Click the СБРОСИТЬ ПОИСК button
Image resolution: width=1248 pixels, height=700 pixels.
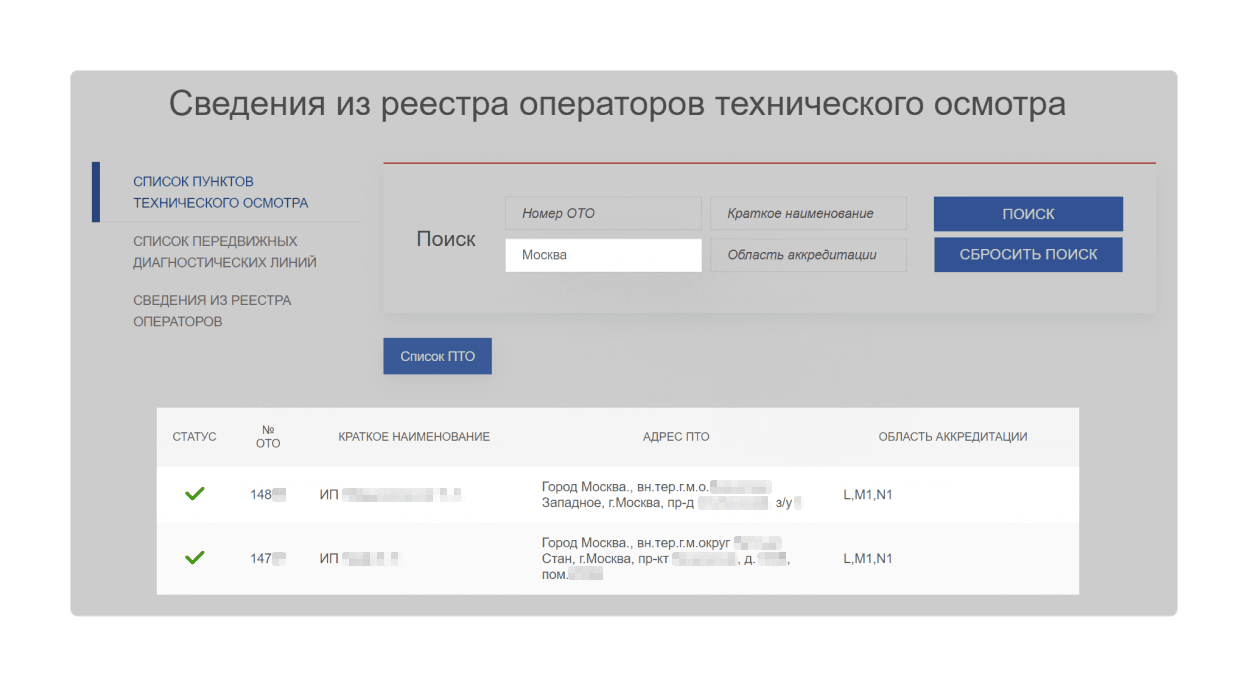click(x=1028, y=254)
